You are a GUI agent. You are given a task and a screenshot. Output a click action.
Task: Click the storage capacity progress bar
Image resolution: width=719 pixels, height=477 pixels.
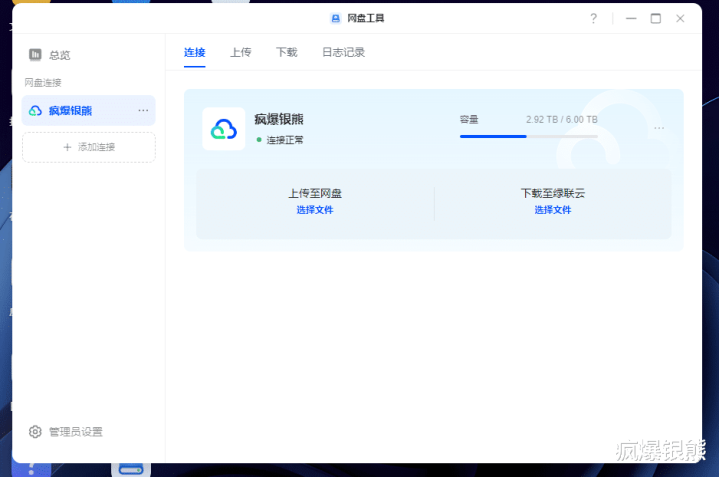(x=528, y=136)
